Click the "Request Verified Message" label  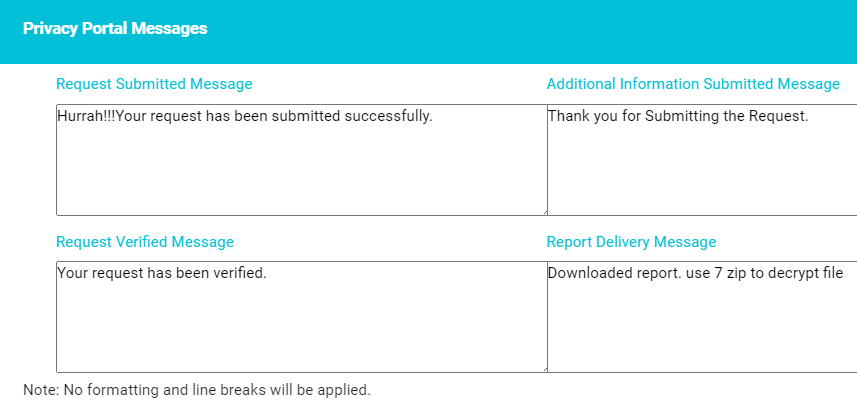coord(145,242)
